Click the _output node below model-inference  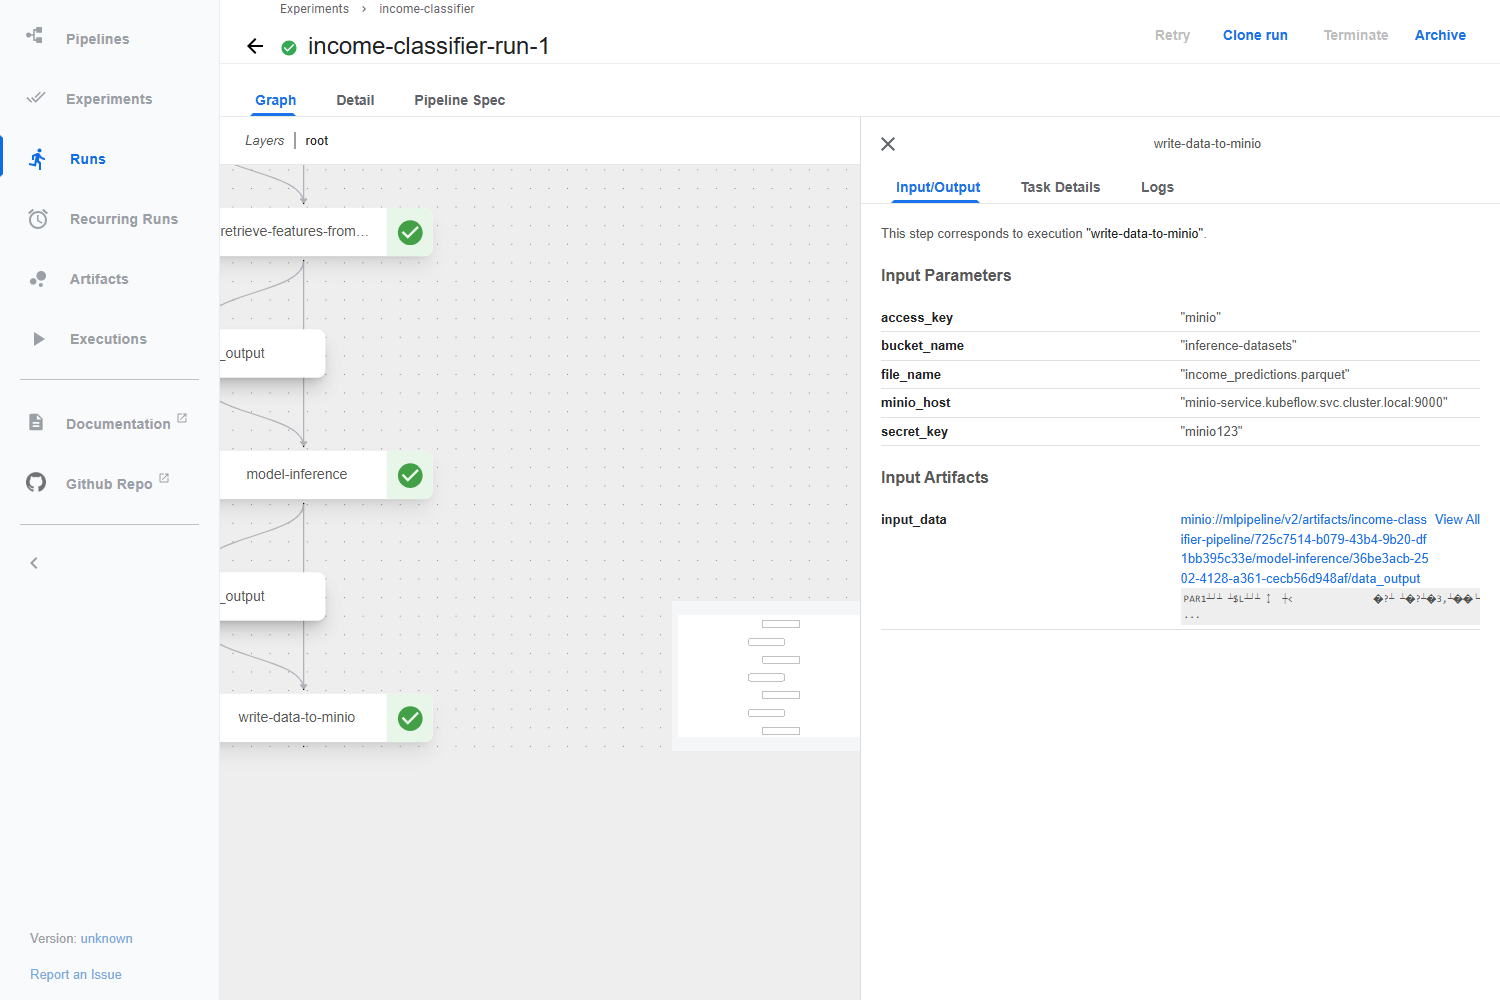[x=272, y=596]
